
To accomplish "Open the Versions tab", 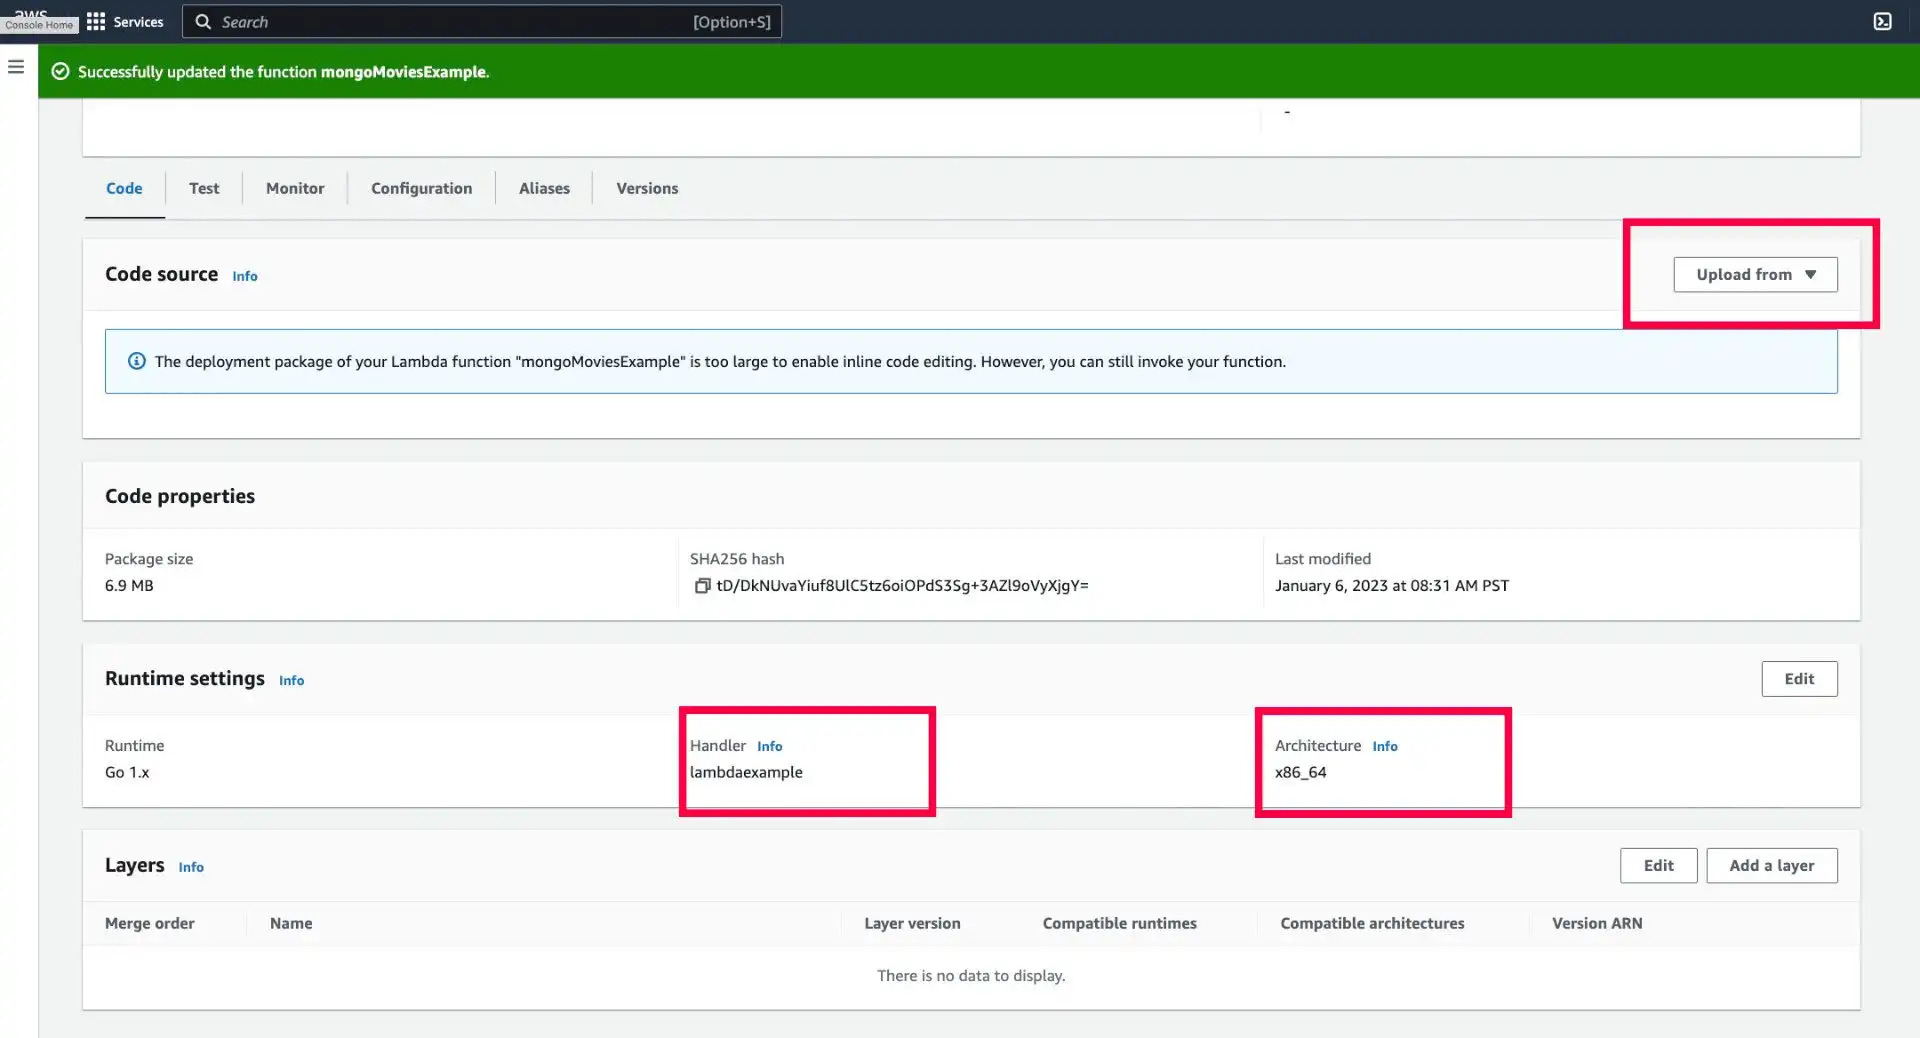I will click(x=646, y=188).
